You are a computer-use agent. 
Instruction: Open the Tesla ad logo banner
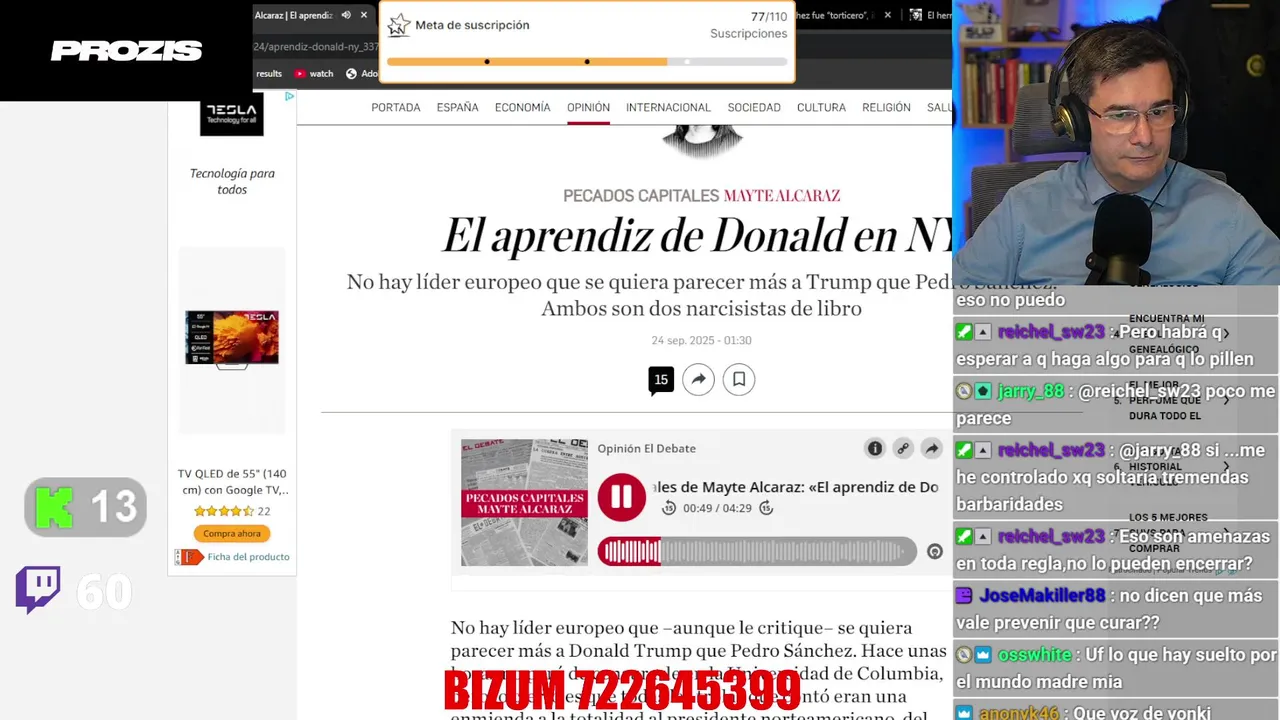pos(232,116)
